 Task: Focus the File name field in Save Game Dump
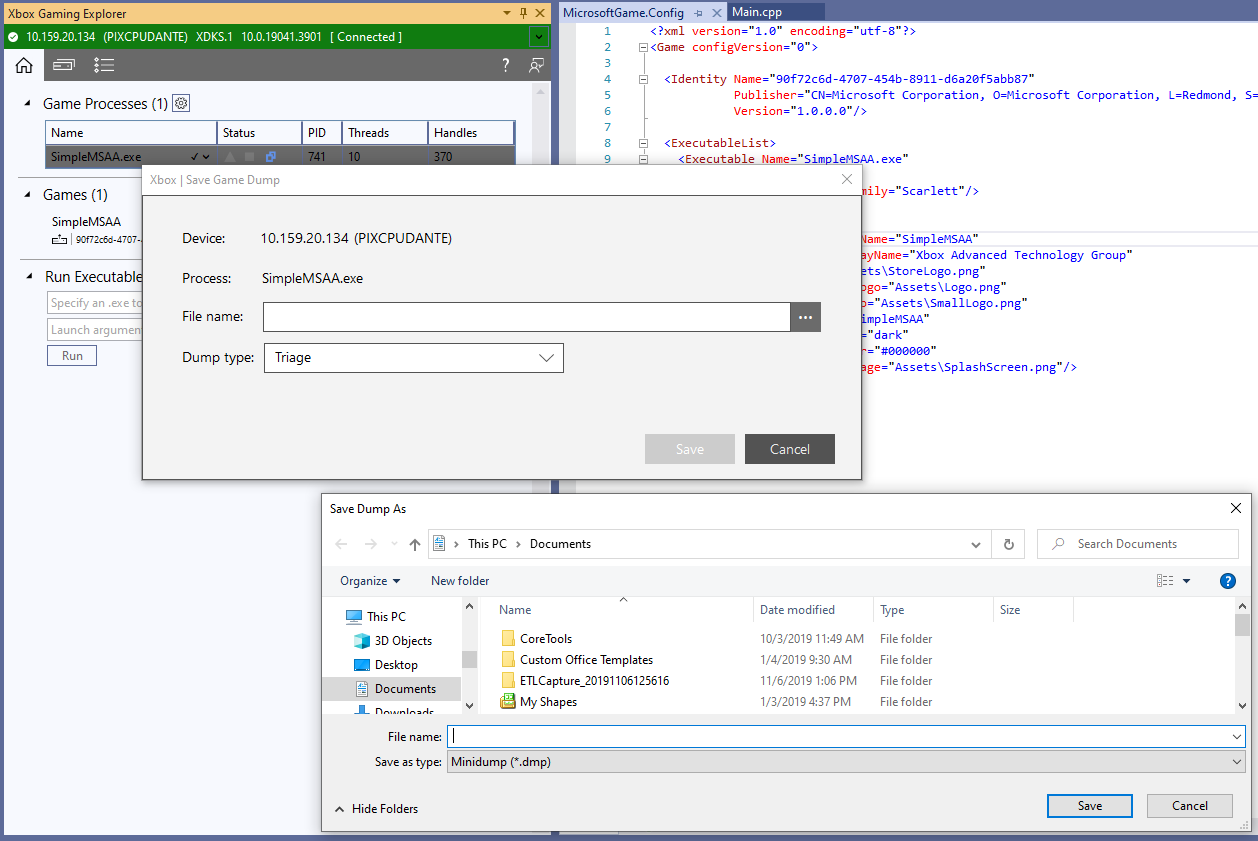point(527,317)
